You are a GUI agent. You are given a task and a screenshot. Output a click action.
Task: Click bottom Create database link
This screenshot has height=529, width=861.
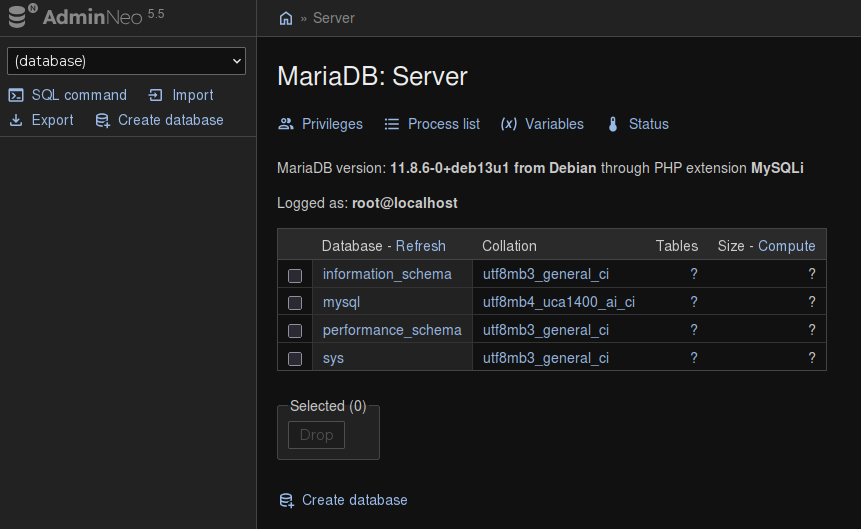click(x=355, y=500)
